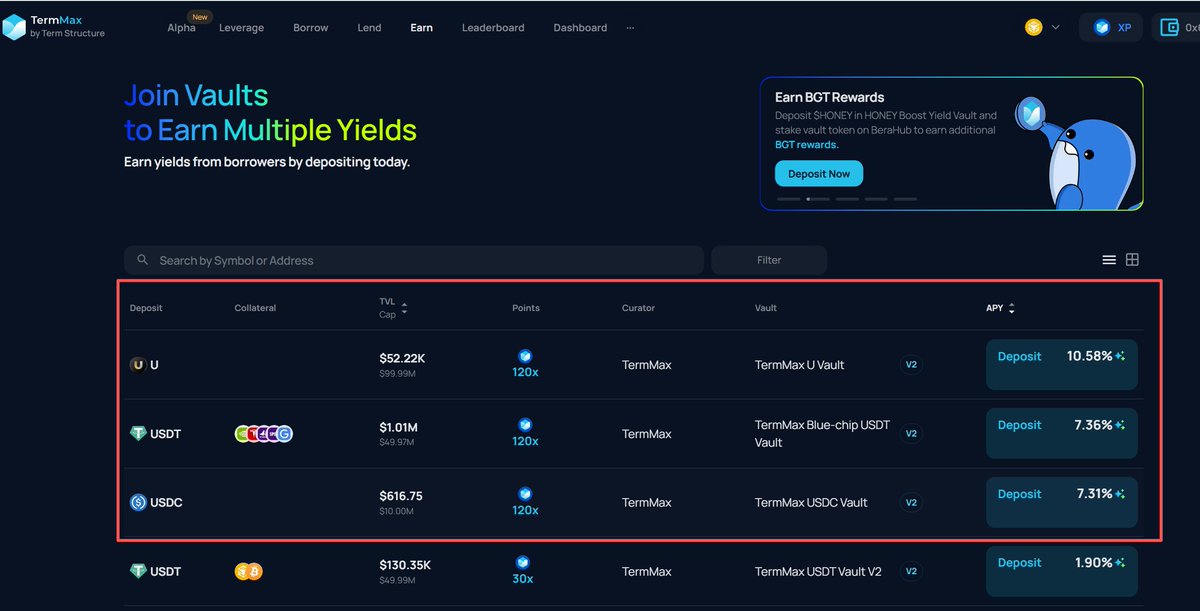Click the 30x points cube icon
Image resolution: width=1200 pixels, height=611 pixels.
tap(522, 563)
